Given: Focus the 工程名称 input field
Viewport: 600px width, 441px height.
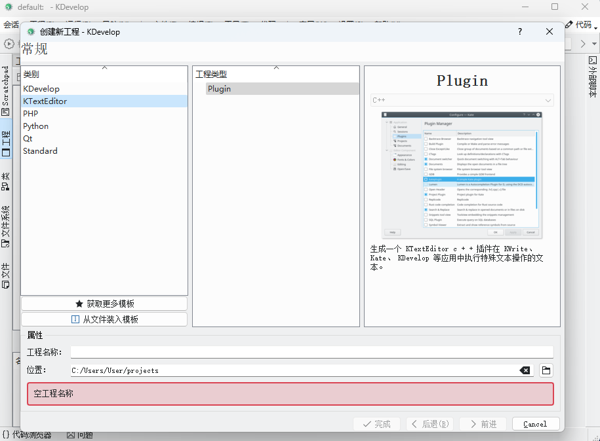Looking at the screenshot, I should (x=310, y=352).
